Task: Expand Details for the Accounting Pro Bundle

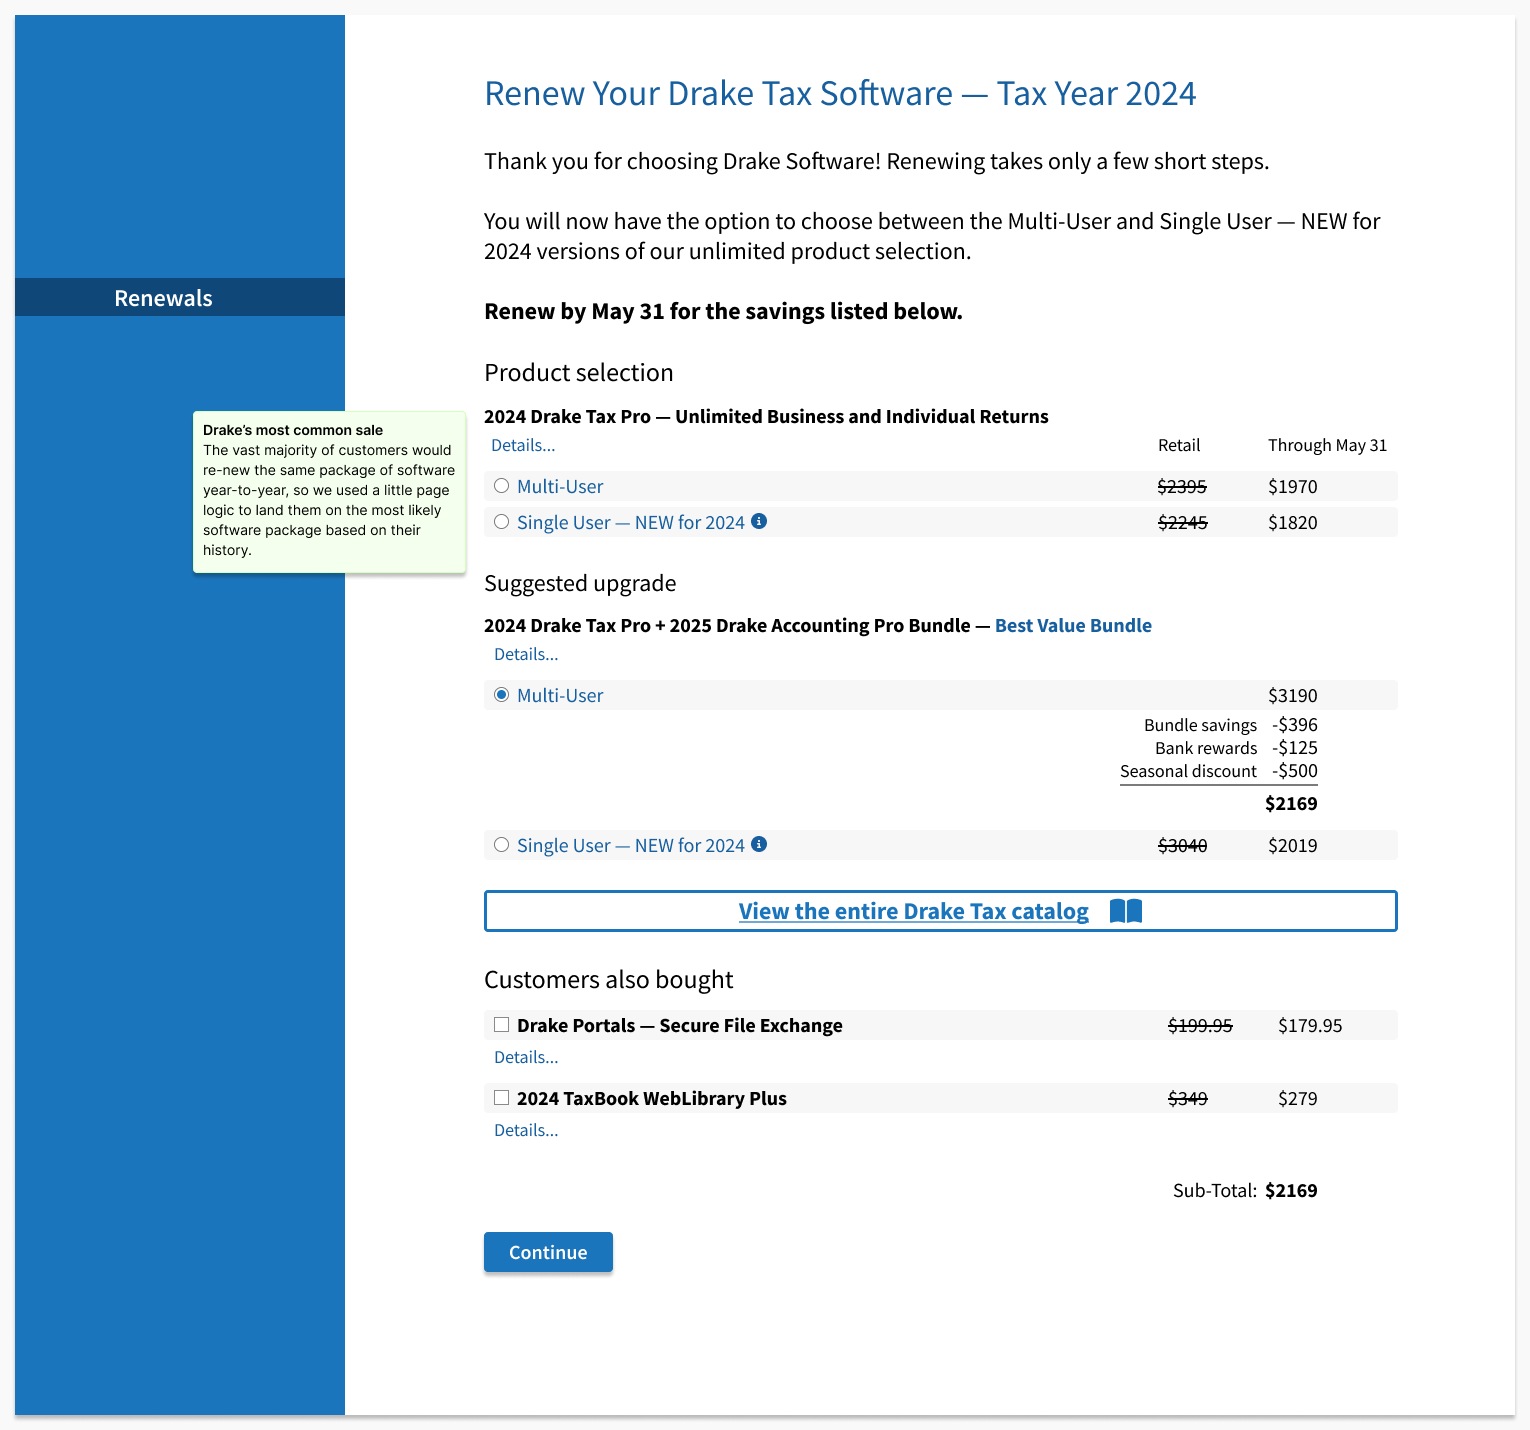Action: 526,655
